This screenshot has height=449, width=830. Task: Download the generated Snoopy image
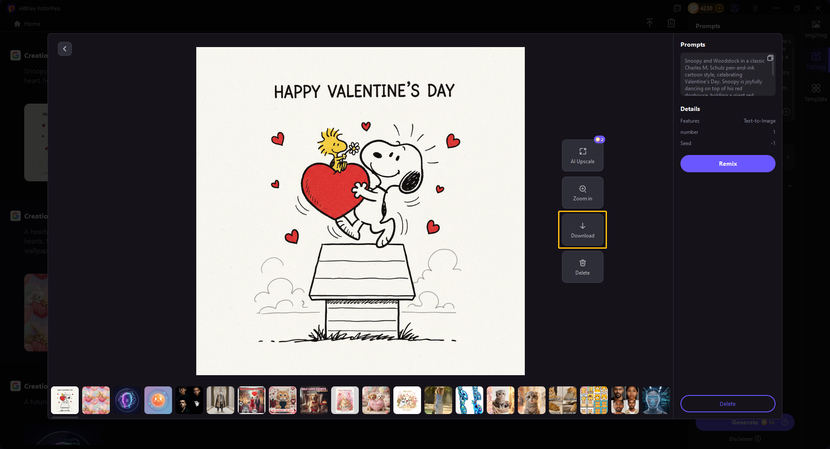pyautogui.click(x=582, y=230)
